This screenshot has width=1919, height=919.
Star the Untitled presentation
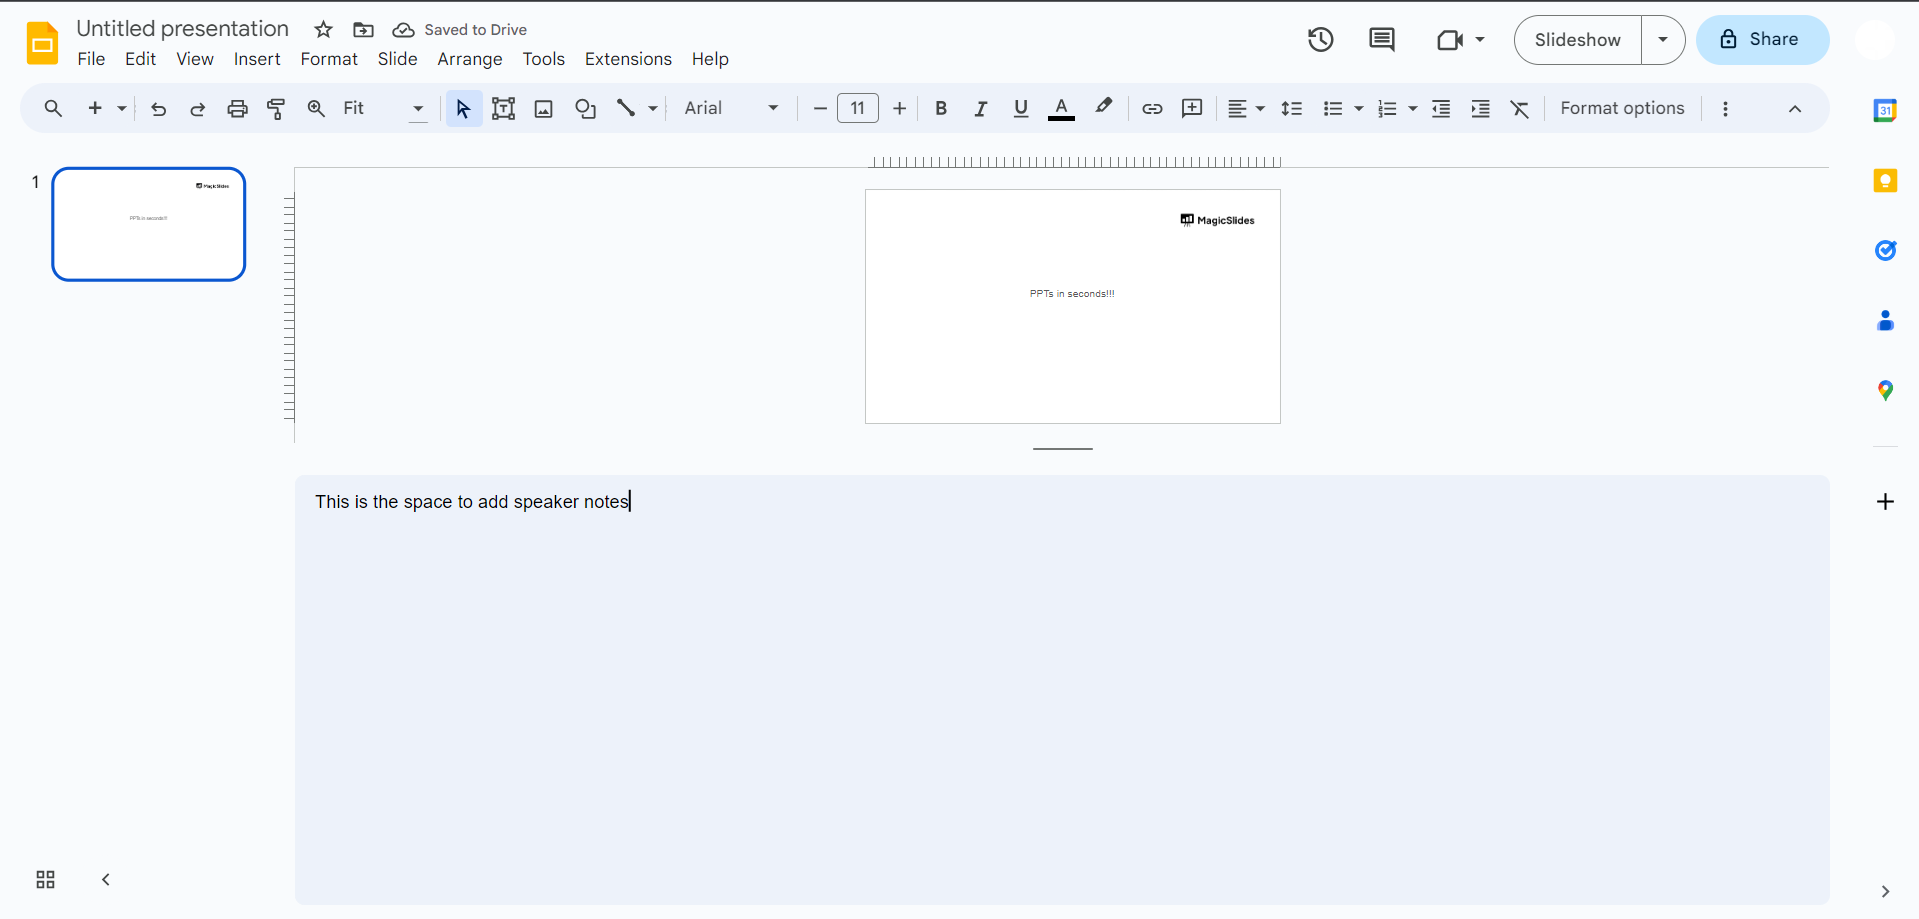click(323, 30)
